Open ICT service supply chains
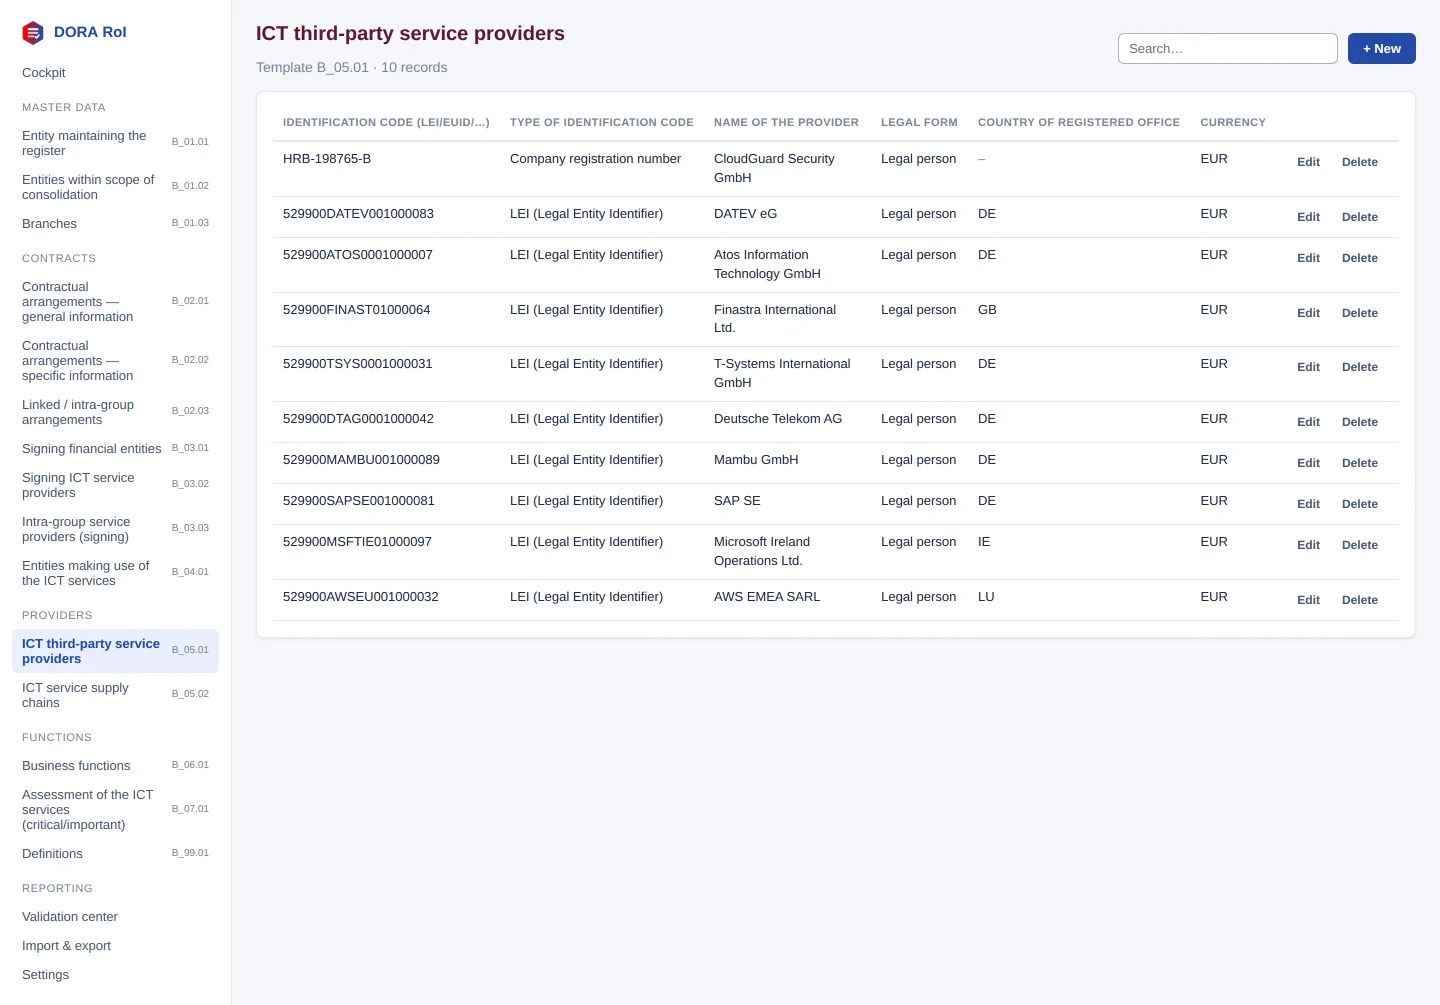 115,695
